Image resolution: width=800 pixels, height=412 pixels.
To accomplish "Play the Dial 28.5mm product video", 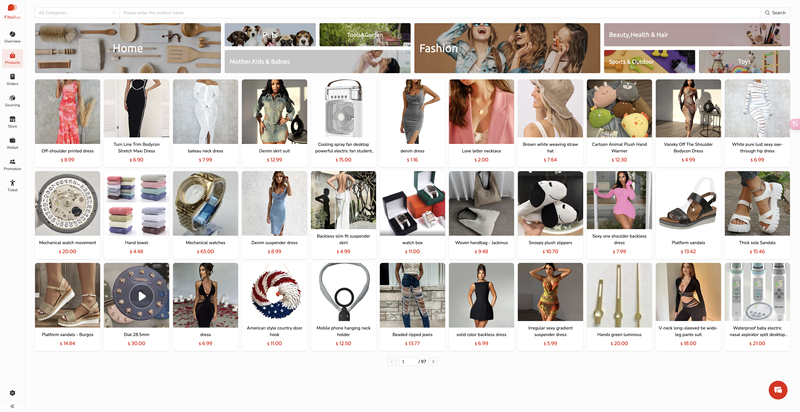I will pyautogui.click(x=142, y=296).
